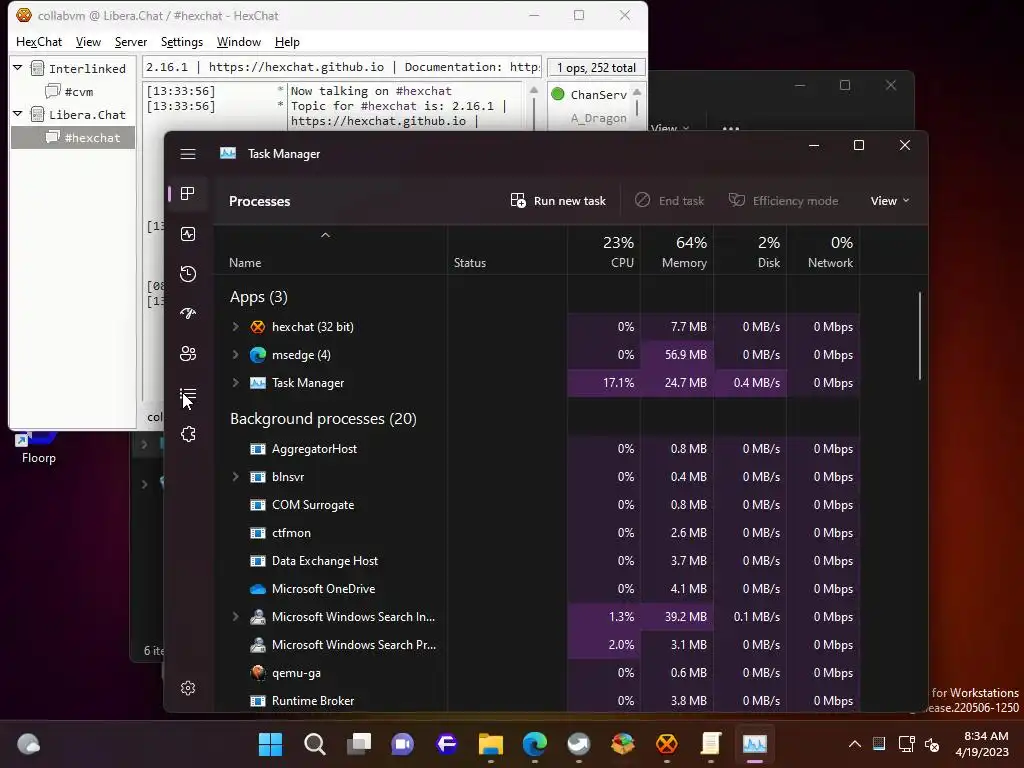
Task: Open the Help menu in HexChat
Action: [287, 42]
